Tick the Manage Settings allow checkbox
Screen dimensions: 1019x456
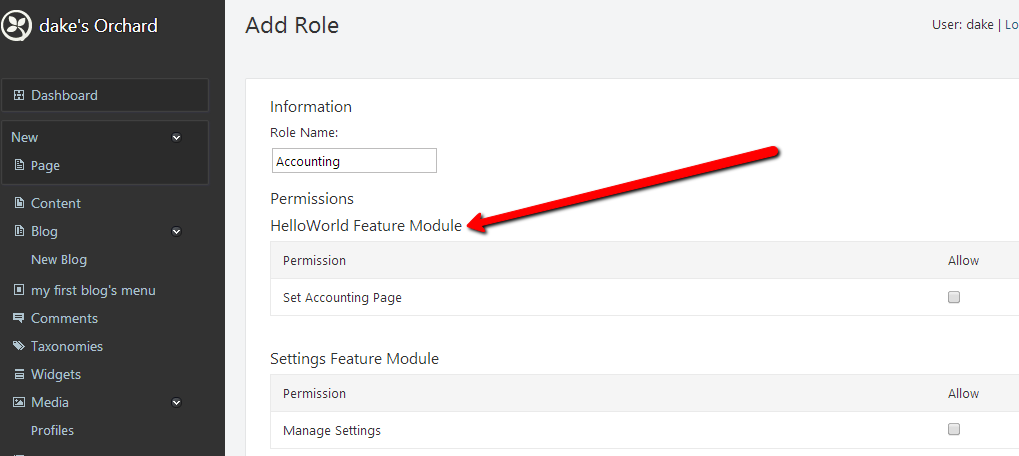coord(953,429)
